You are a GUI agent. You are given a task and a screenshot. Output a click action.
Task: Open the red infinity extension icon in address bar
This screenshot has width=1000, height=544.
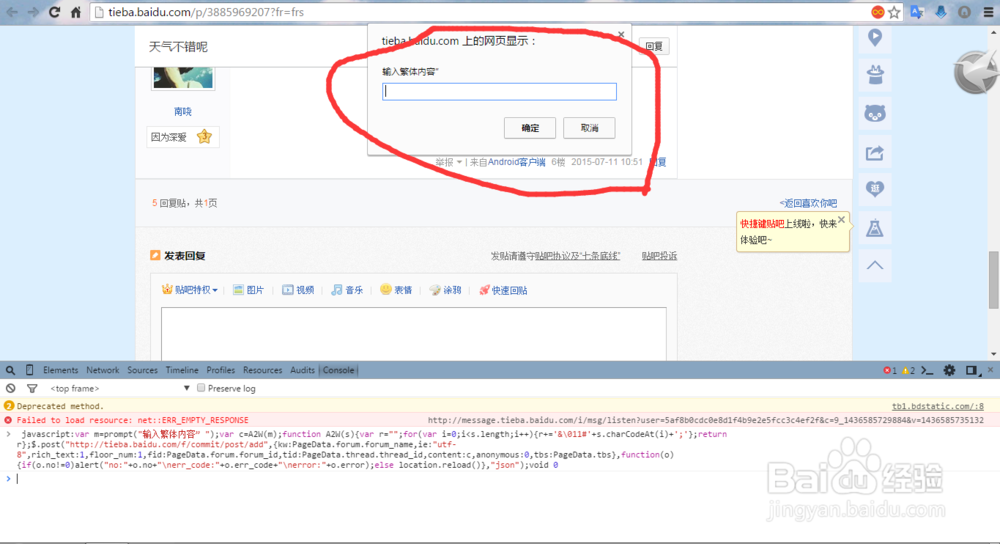878,12
